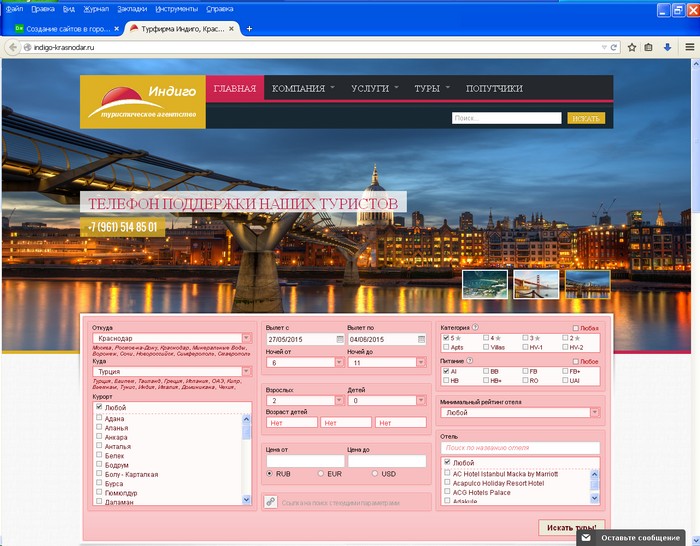Bookmark this page with the star icon
Image resolution: width=700 pixels, height=546 pixels.
click(632, 47)
